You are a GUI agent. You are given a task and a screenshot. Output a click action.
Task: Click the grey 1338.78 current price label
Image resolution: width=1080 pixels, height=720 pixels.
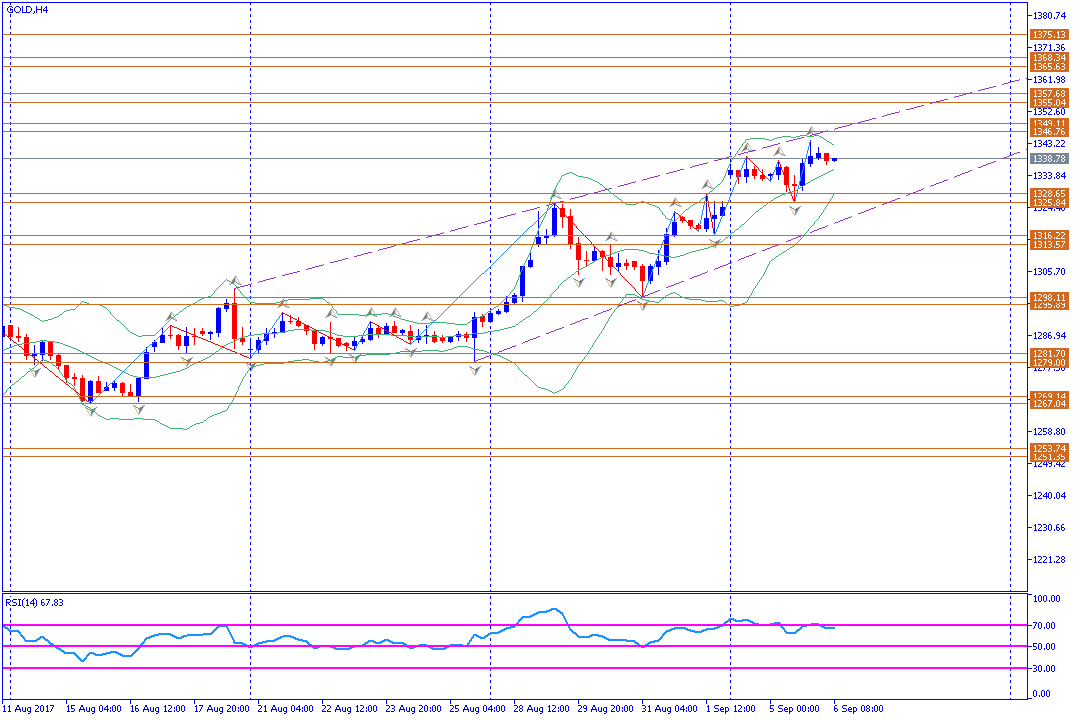pos(1049,158)
